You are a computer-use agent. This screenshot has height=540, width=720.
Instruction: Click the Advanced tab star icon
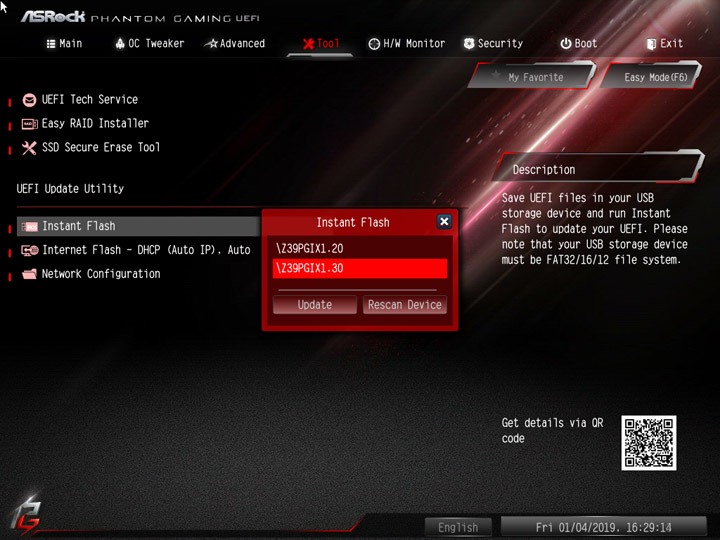tap(211, 44)
